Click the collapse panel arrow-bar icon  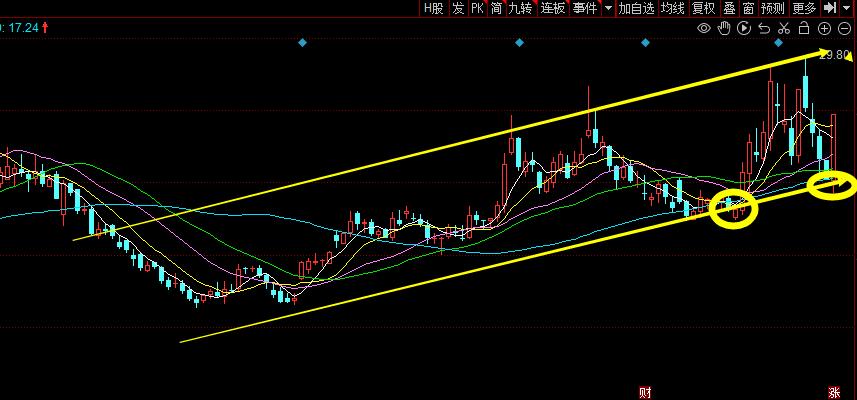click(x=830, y=8)
